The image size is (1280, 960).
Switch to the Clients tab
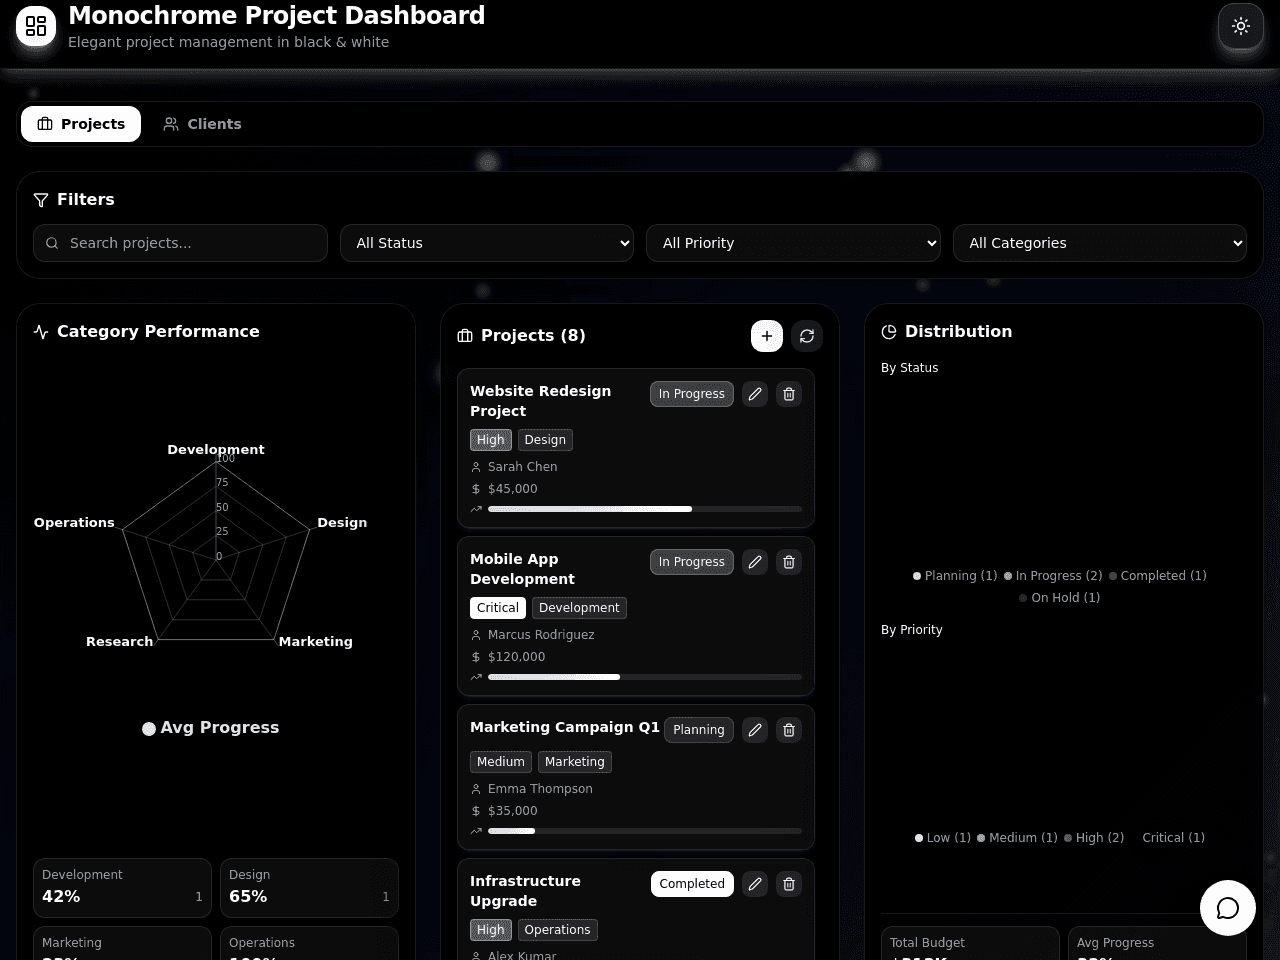pyautogui.click(x=202, y=124)
